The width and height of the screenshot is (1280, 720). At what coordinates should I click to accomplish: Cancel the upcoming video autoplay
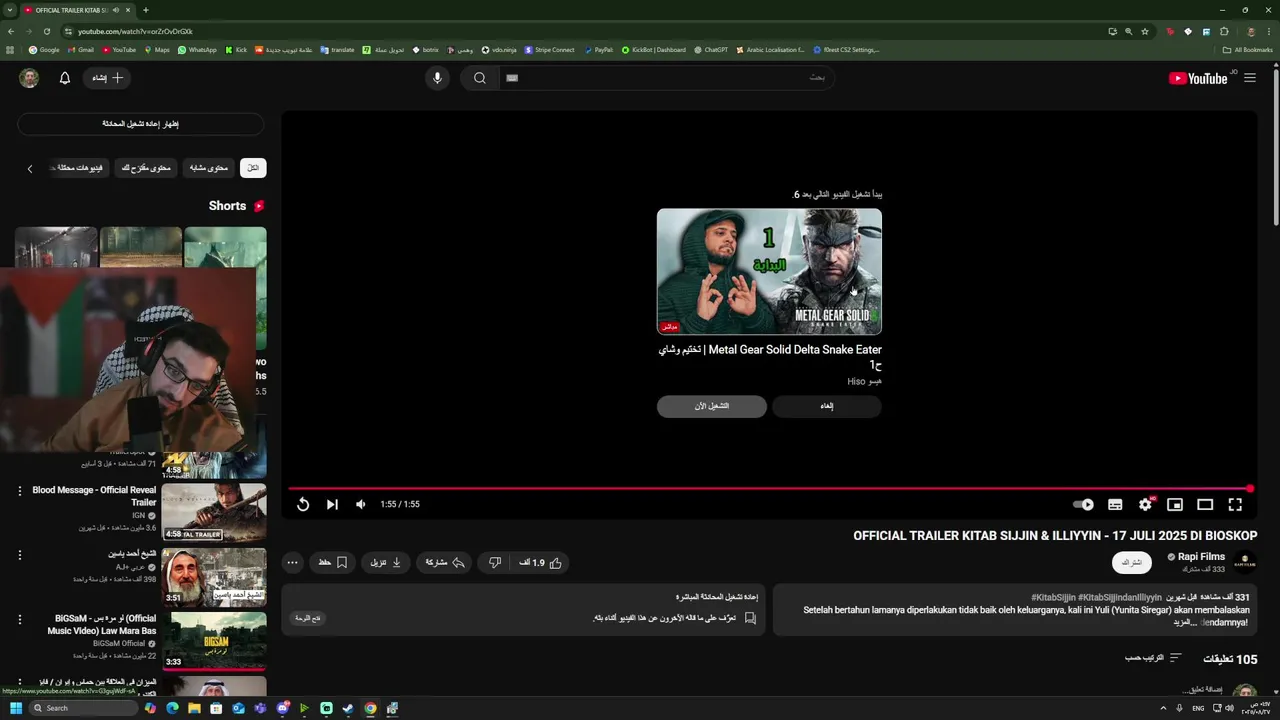pos(827,406)
